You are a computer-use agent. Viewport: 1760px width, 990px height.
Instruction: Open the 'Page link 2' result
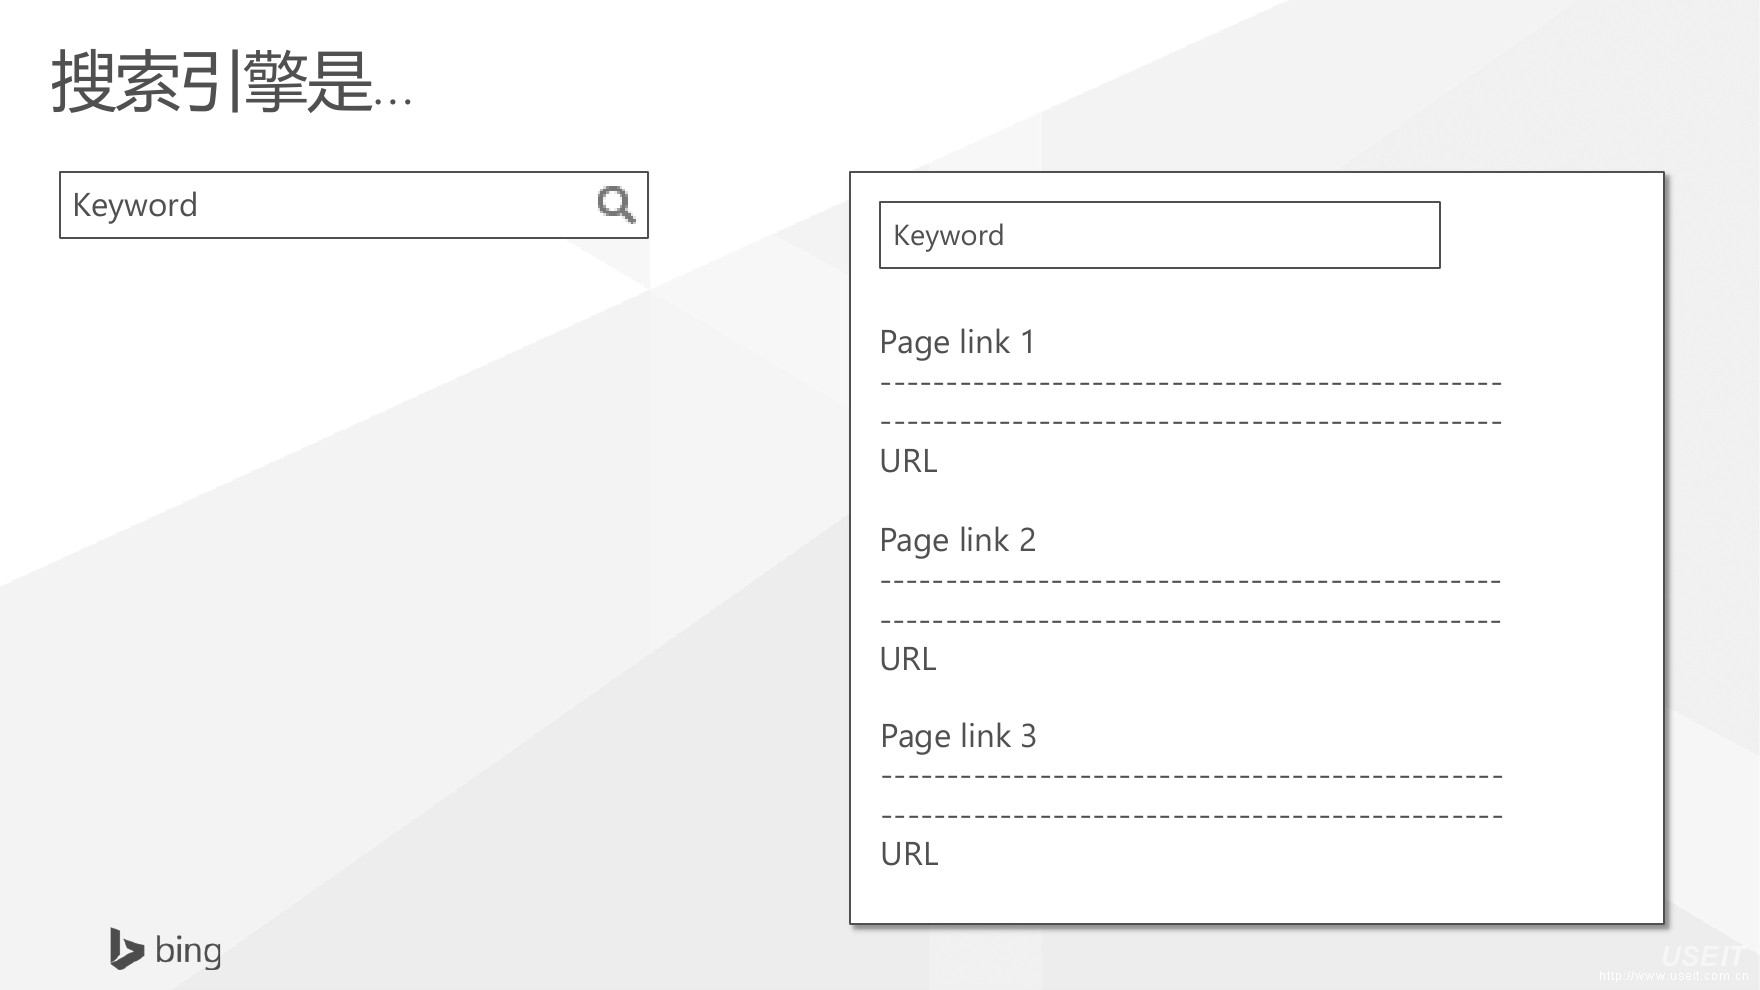[x=957, y=540]
